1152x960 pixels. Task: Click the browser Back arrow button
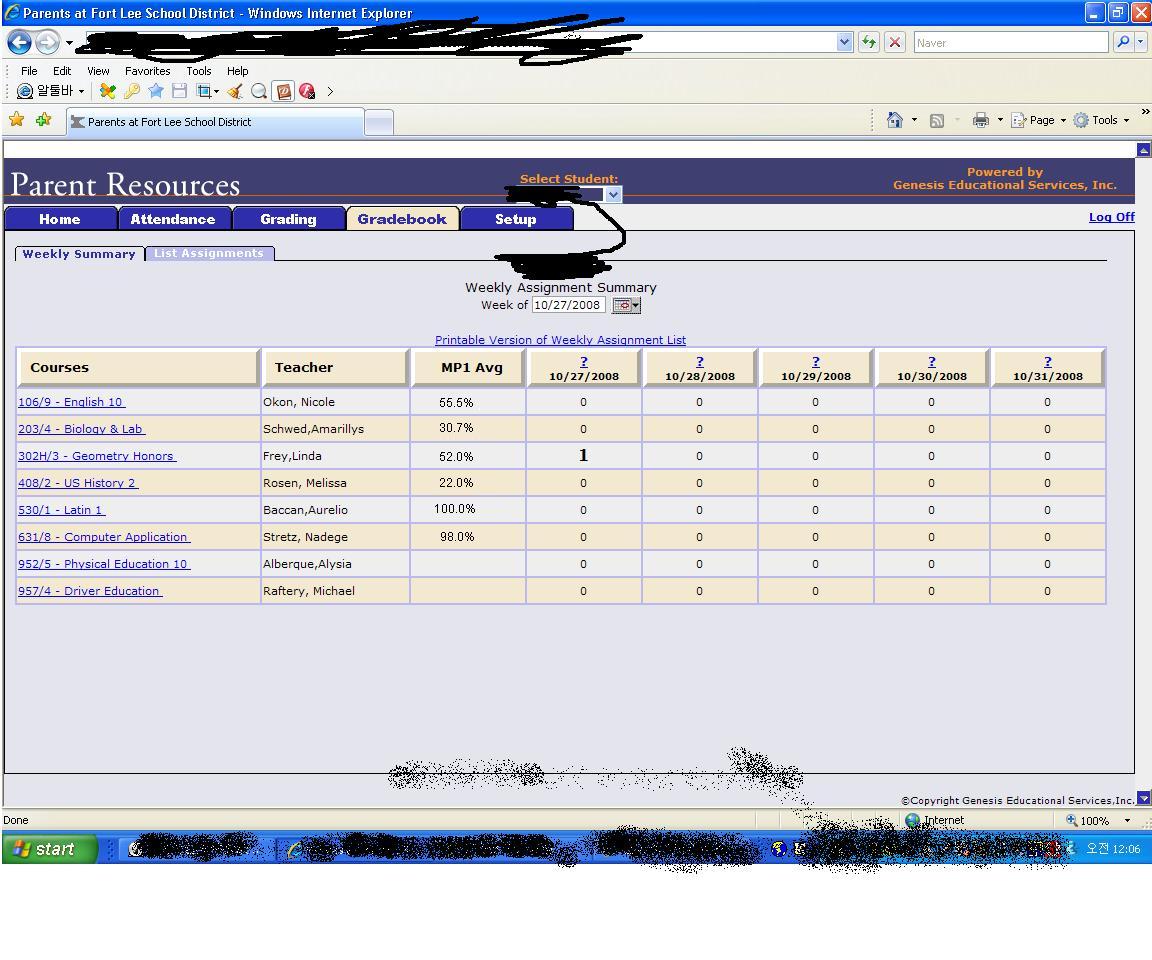tap(19, 43)
